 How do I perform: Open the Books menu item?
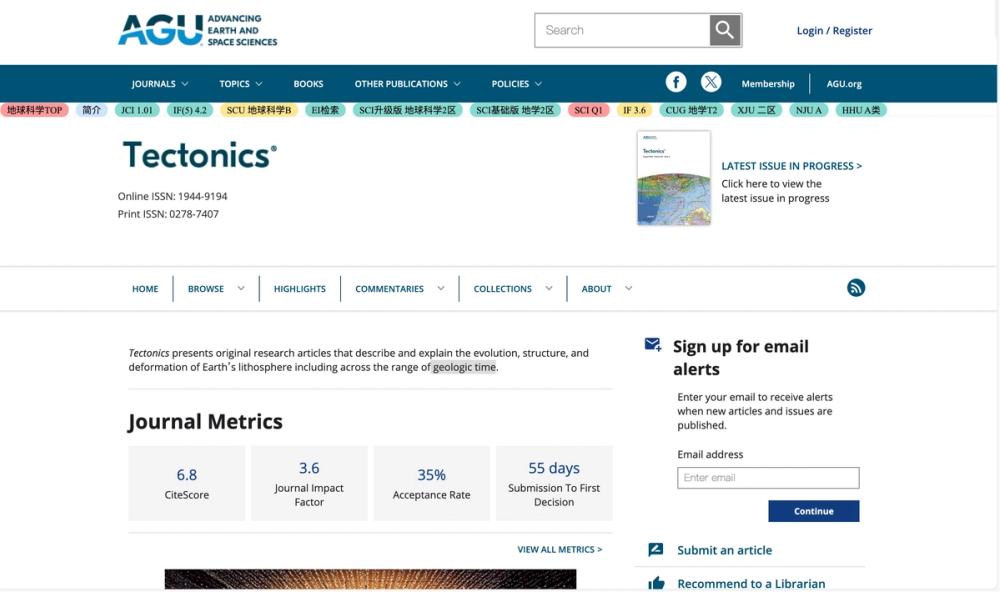click(308, 84)
